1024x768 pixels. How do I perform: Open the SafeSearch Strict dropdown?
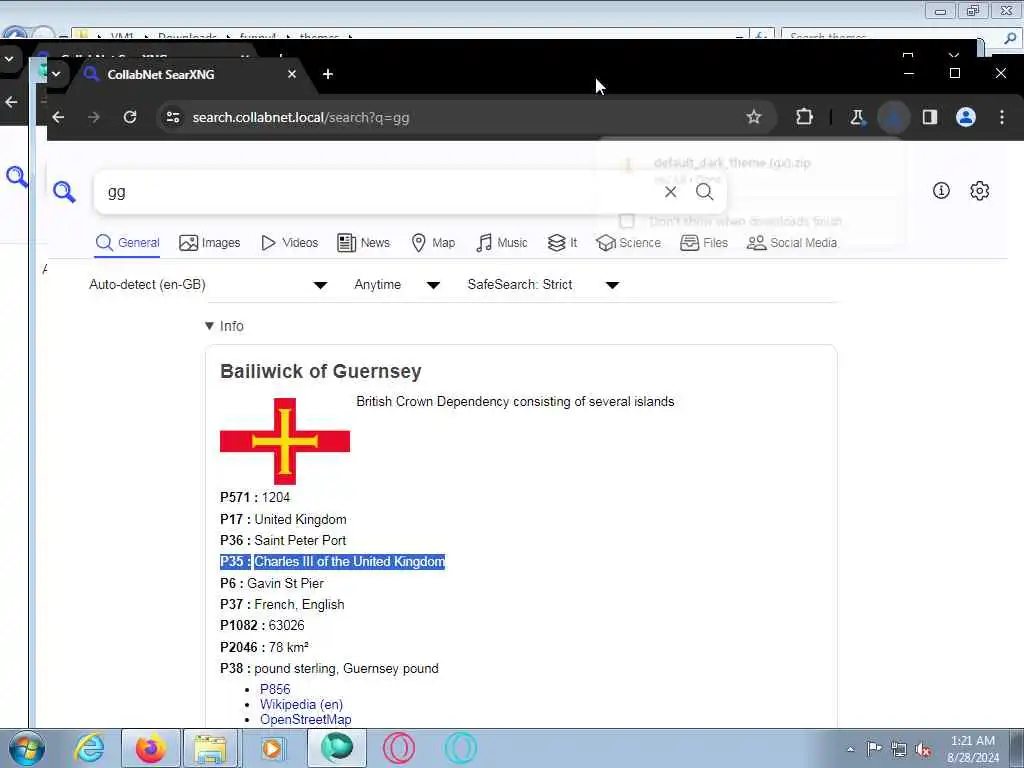(x=543, y=285)
